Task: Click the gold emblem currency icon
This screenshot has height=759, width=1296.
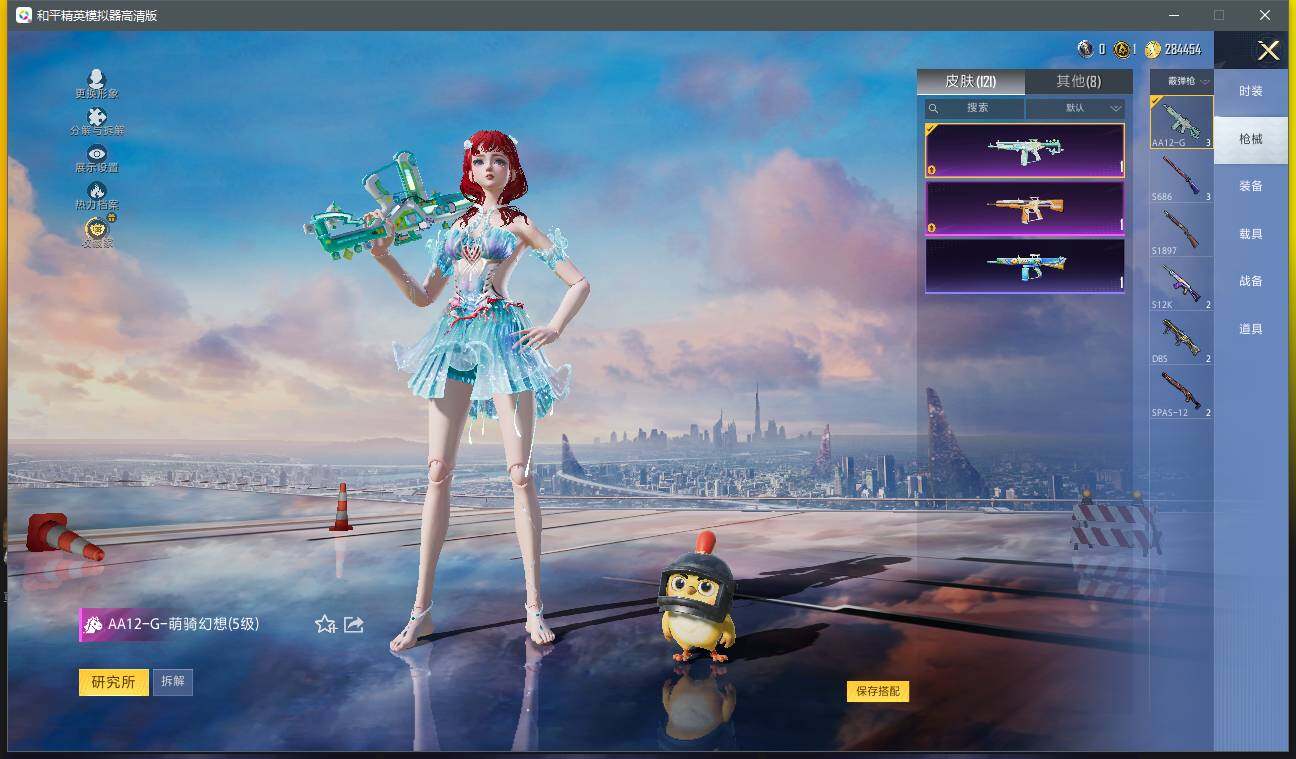Action: (1122, 49)
